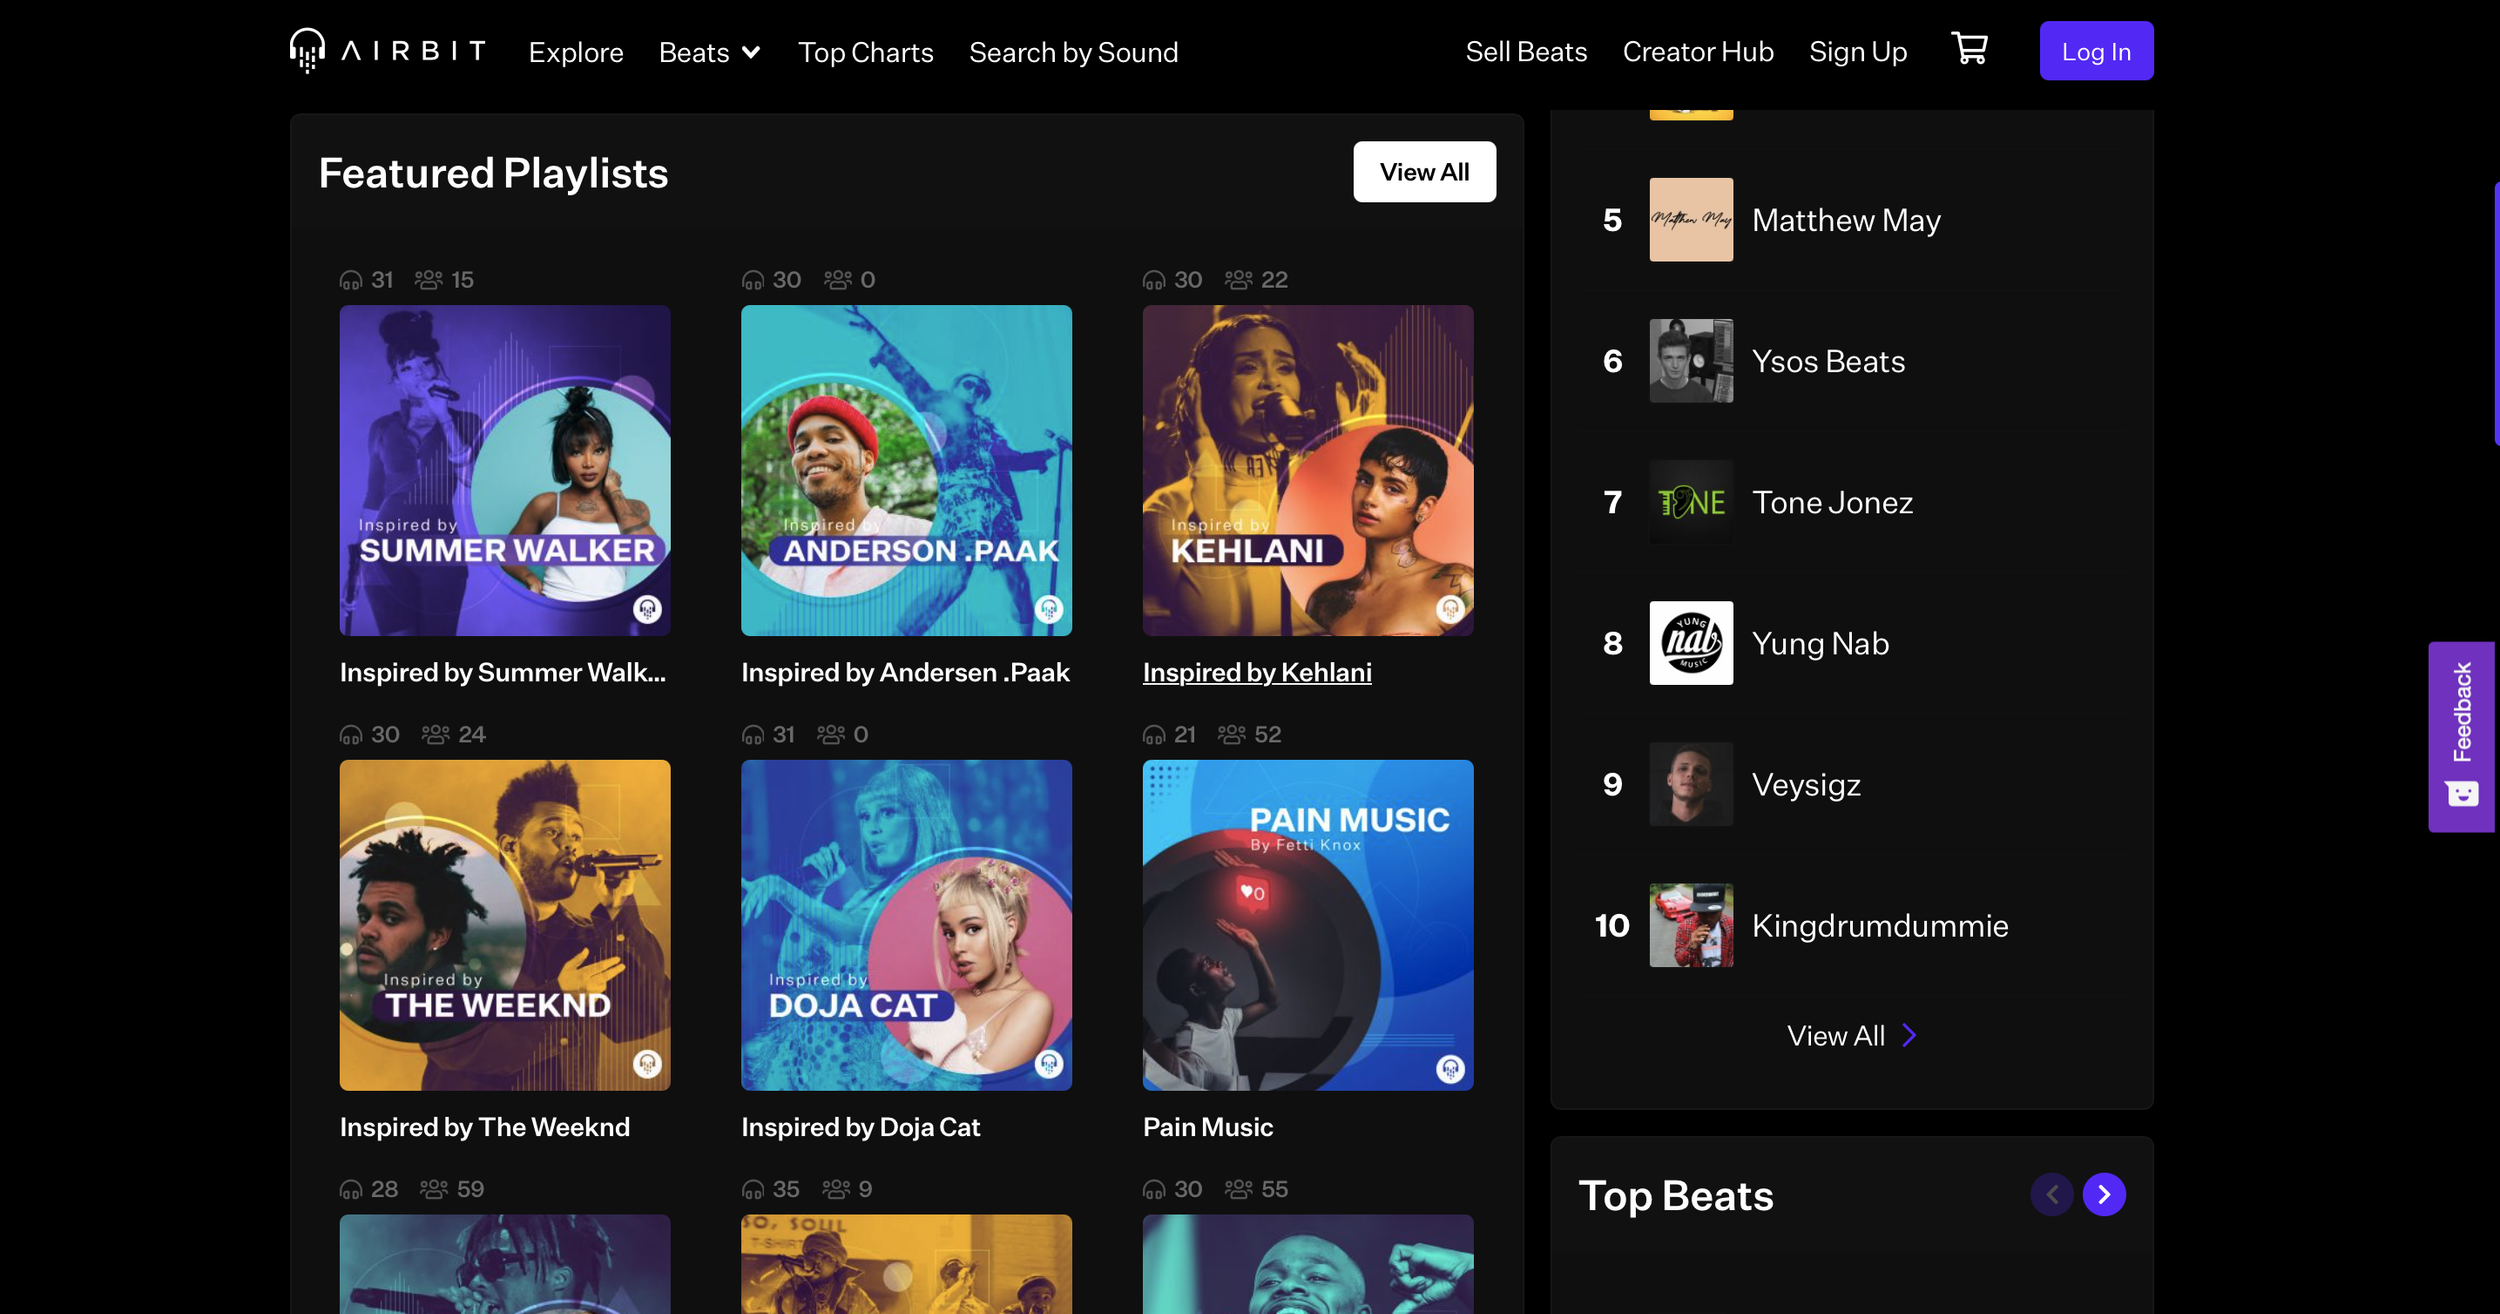
Task: Go to previous Top Beats slide arrow
Action: [x=2052, y=1194]
